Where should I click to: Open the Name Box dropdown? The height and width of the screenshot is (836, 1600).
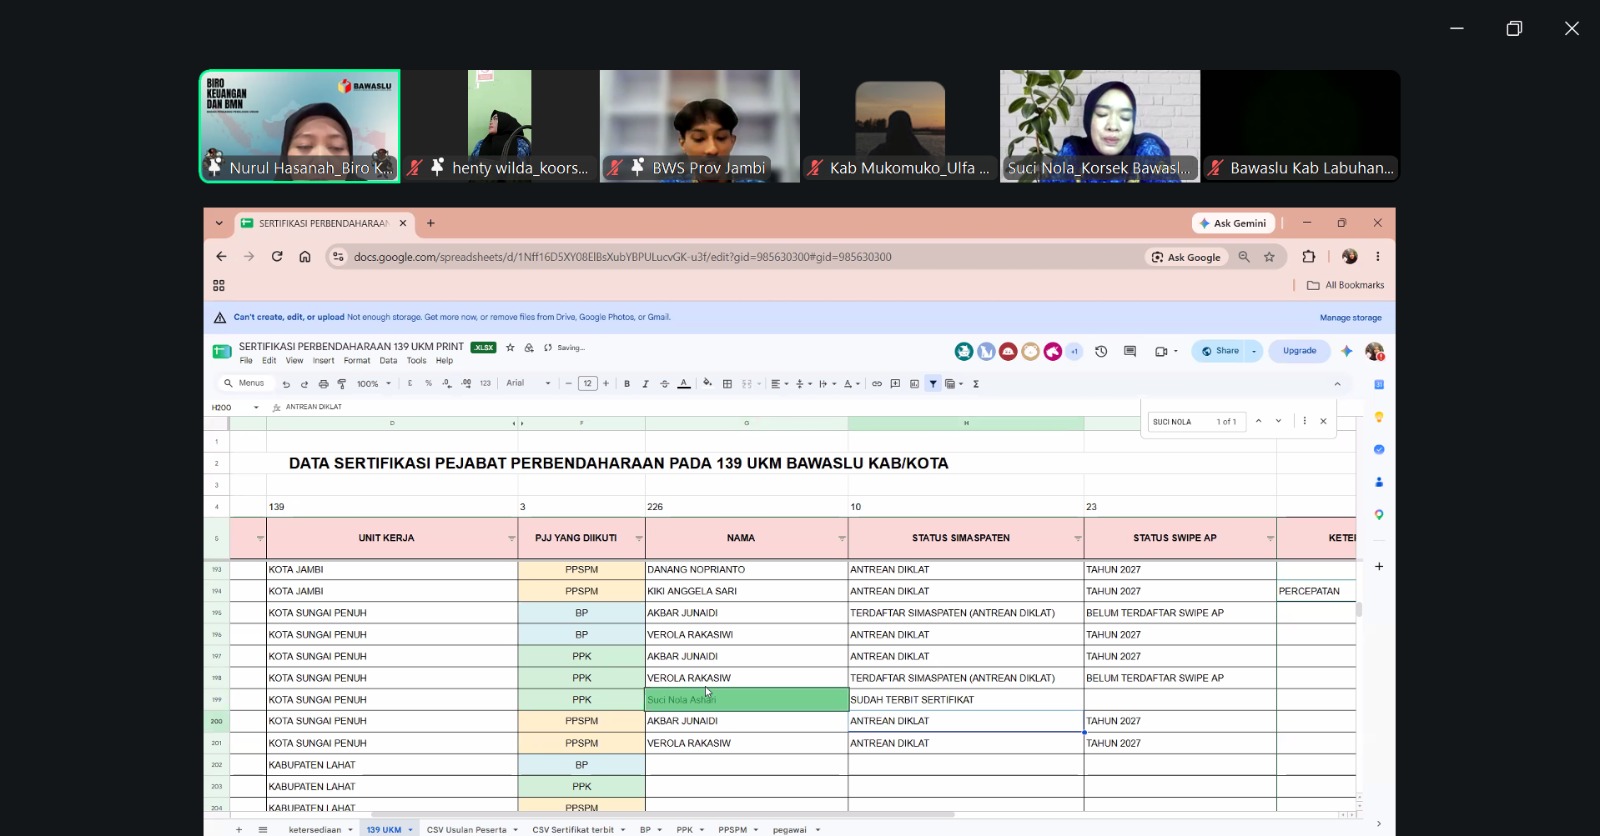256,408
